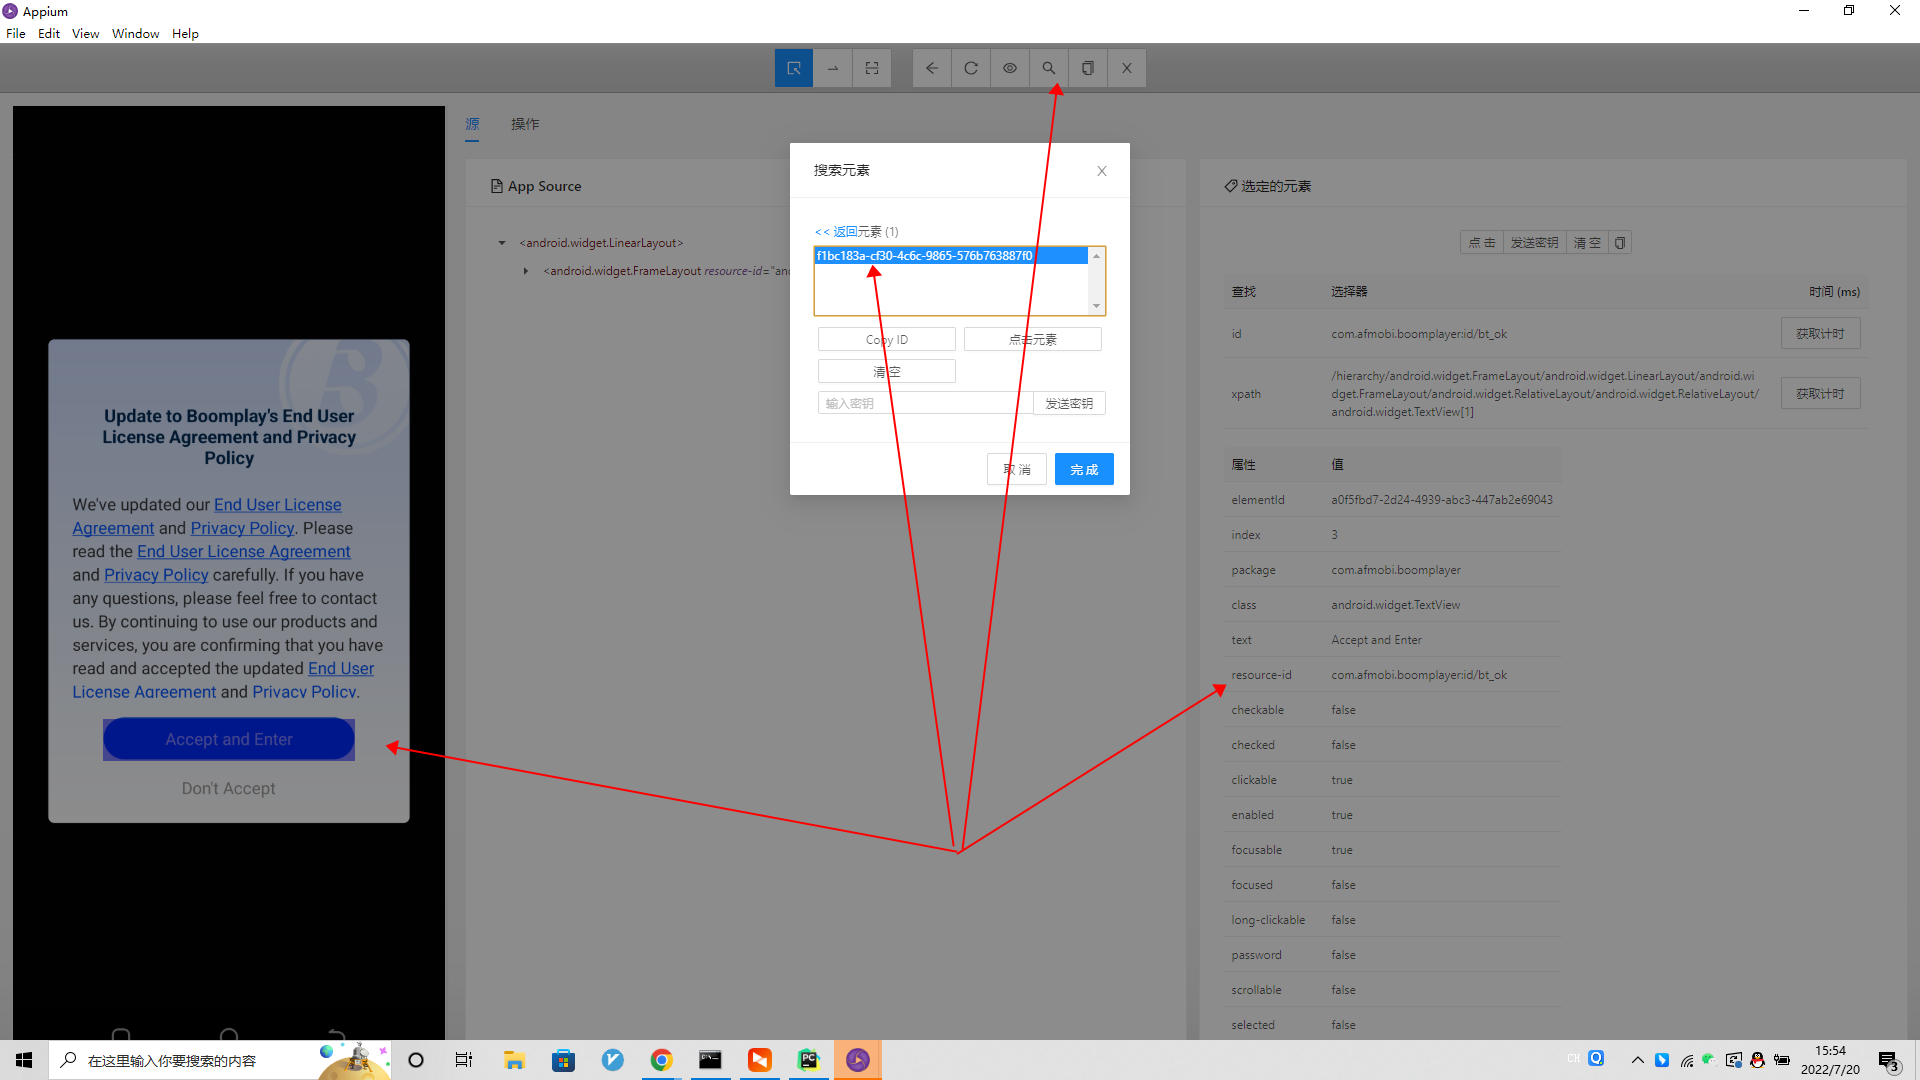Viewport: 1920px width, 1080px height.
Task: Open Microsoft Store from the taskbar
Action: click(x=564, y=1060)
